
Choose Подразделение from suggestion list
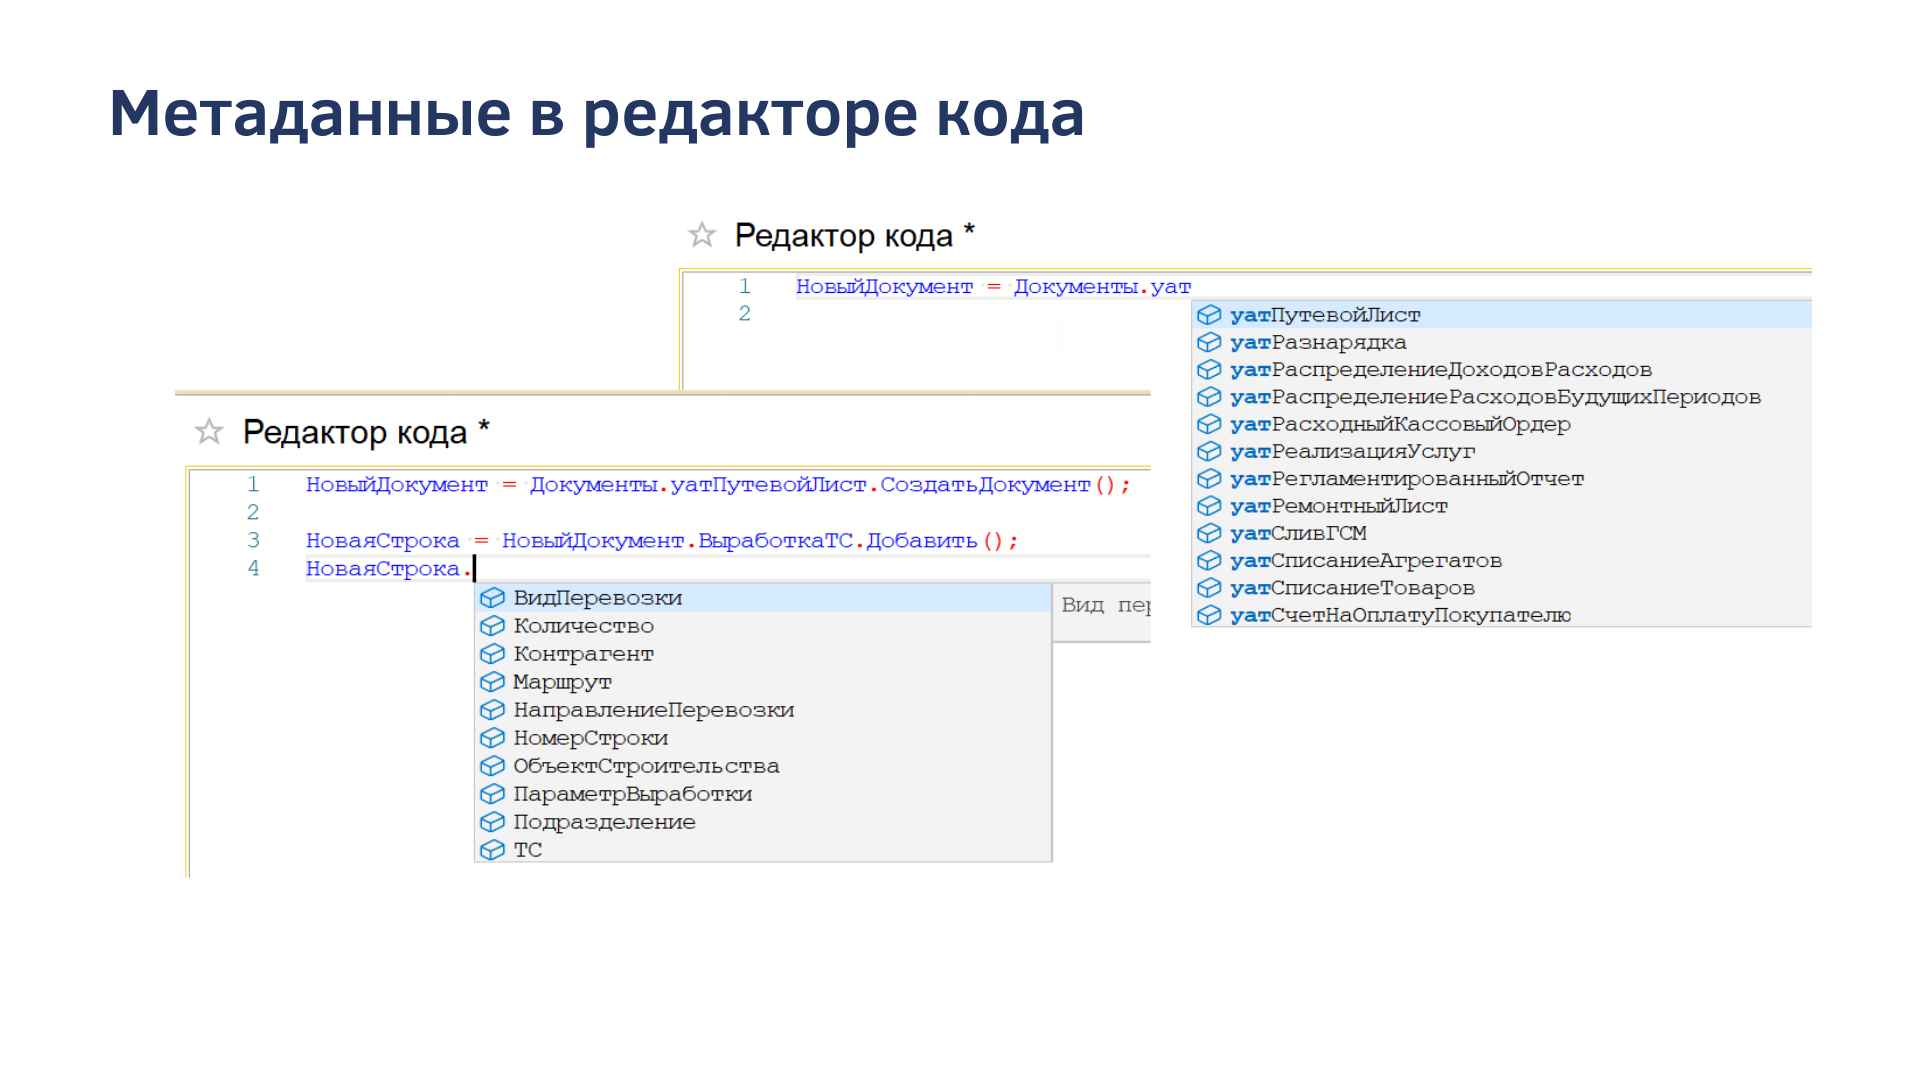604,822
